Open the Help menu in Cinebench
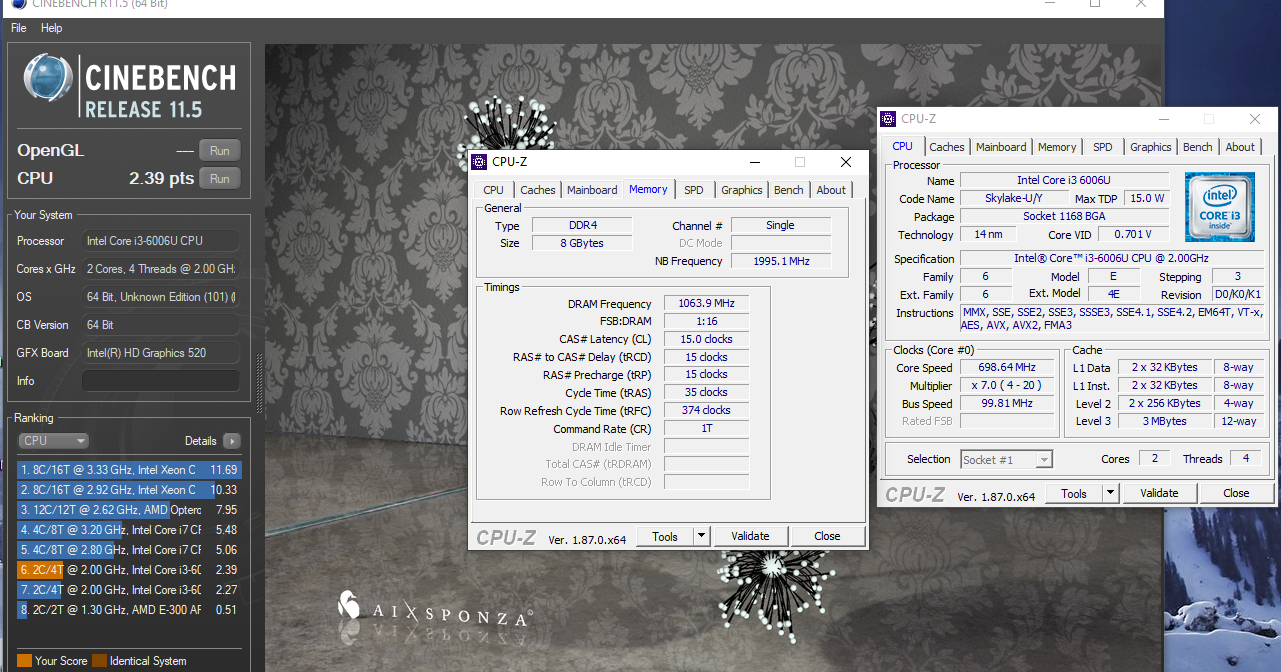Viewport: 1281px width, 672px height. (51, 28)
